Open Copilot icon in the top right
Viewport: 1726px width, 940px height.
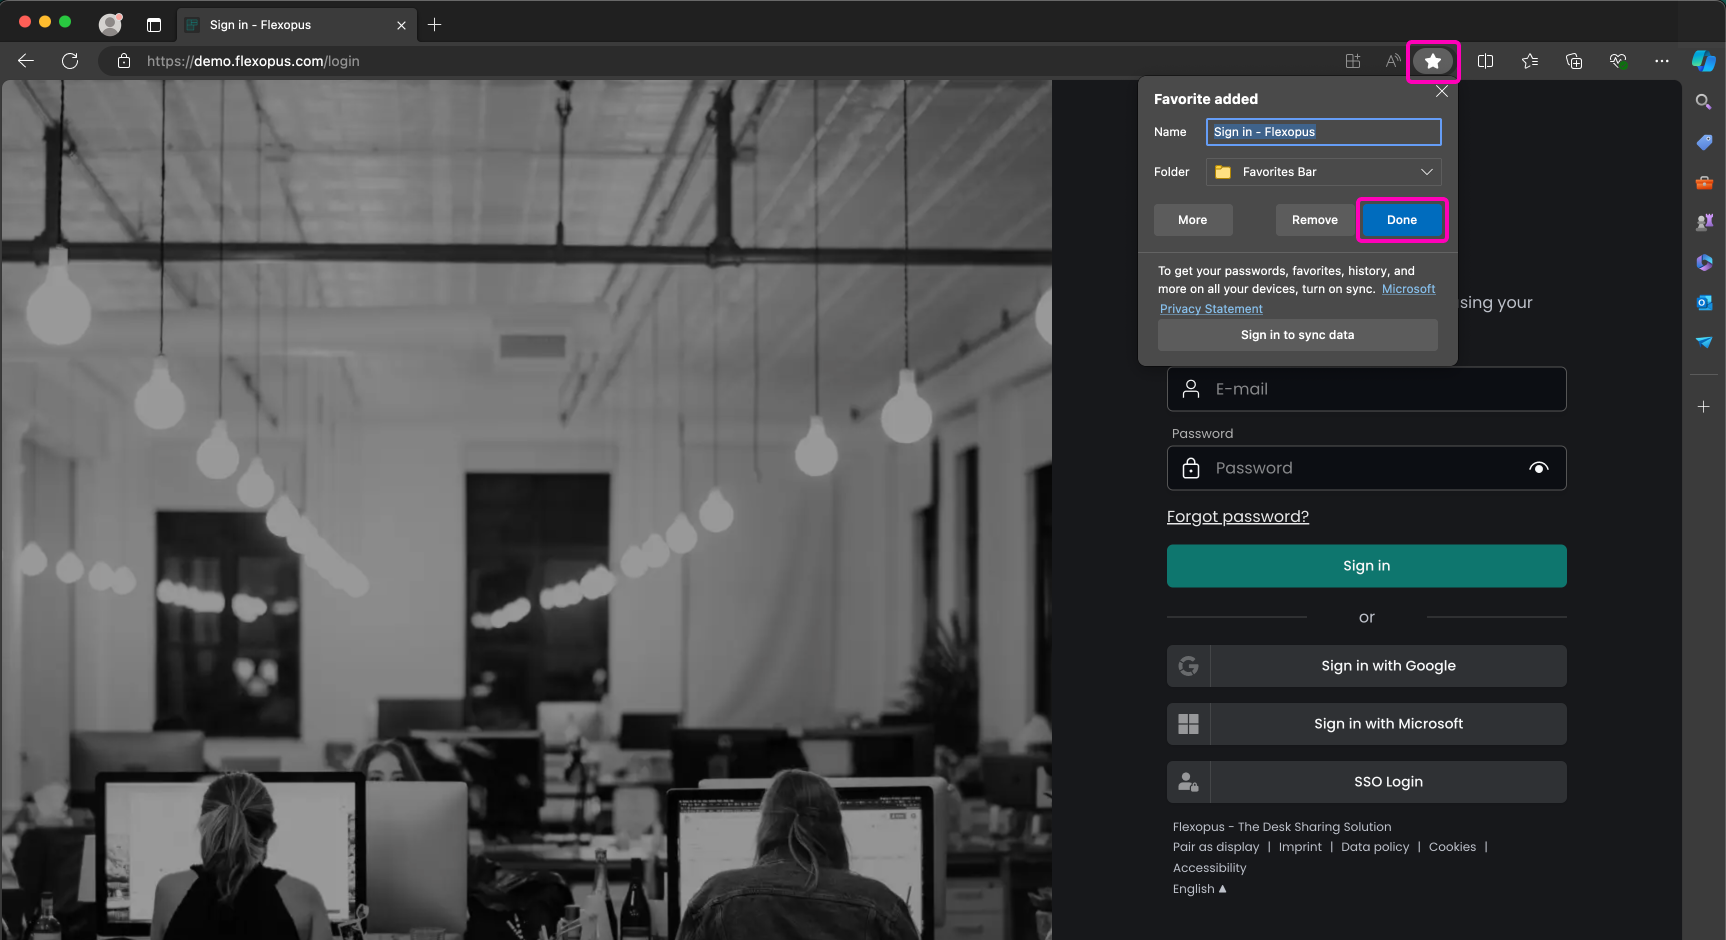point(1703,61)
